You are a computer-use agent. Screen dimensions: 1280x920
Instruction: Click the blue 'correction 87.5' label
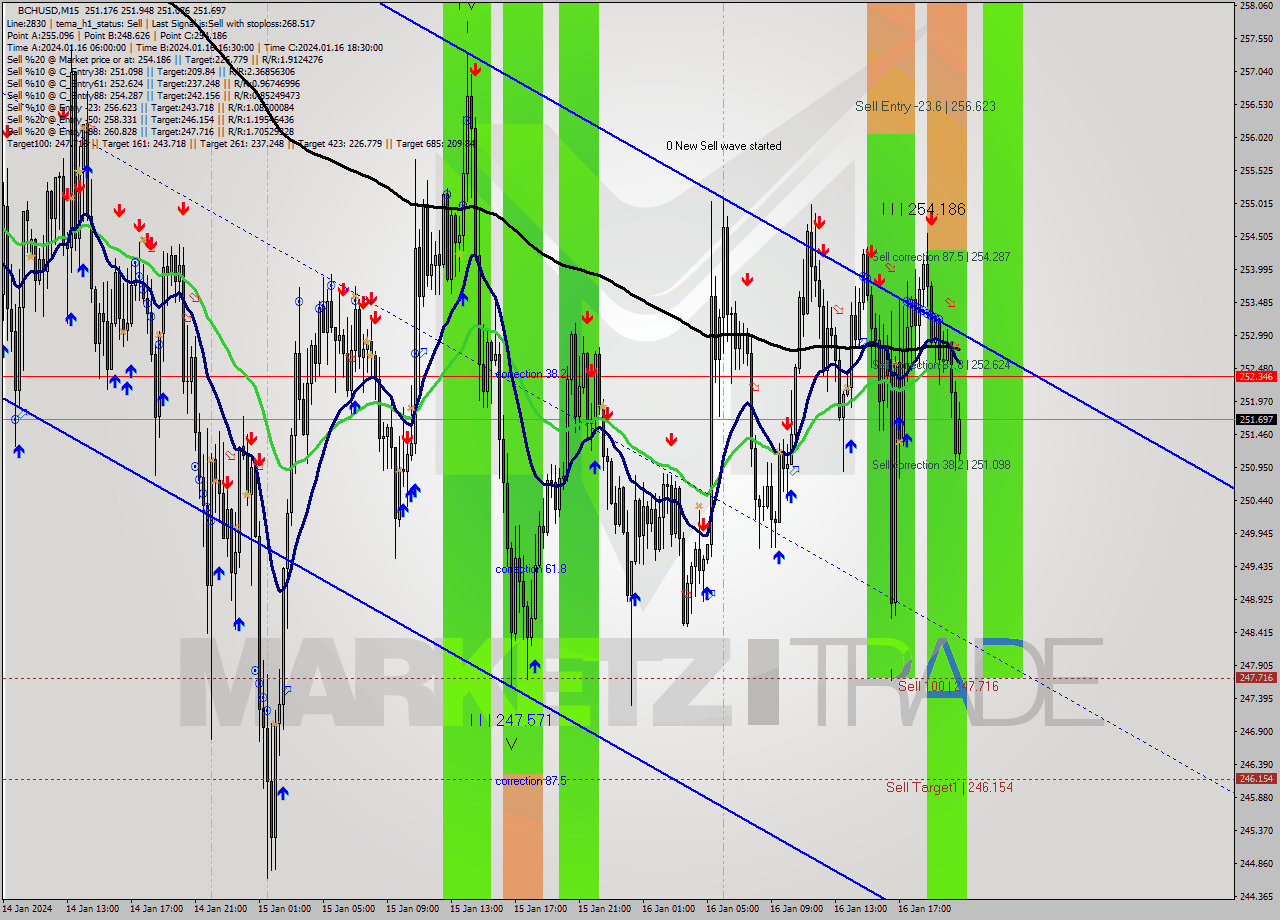(x=531, y=781)
